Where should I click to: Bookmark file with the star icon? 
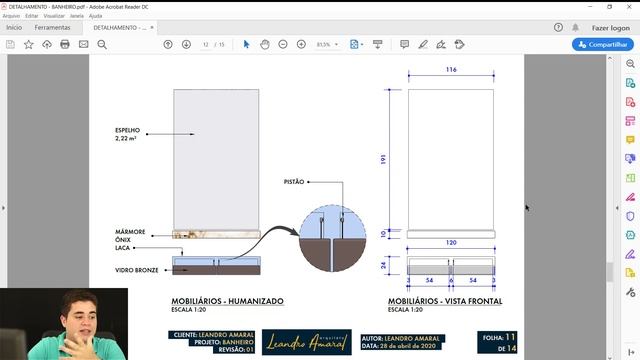click(x=29, y=44)
